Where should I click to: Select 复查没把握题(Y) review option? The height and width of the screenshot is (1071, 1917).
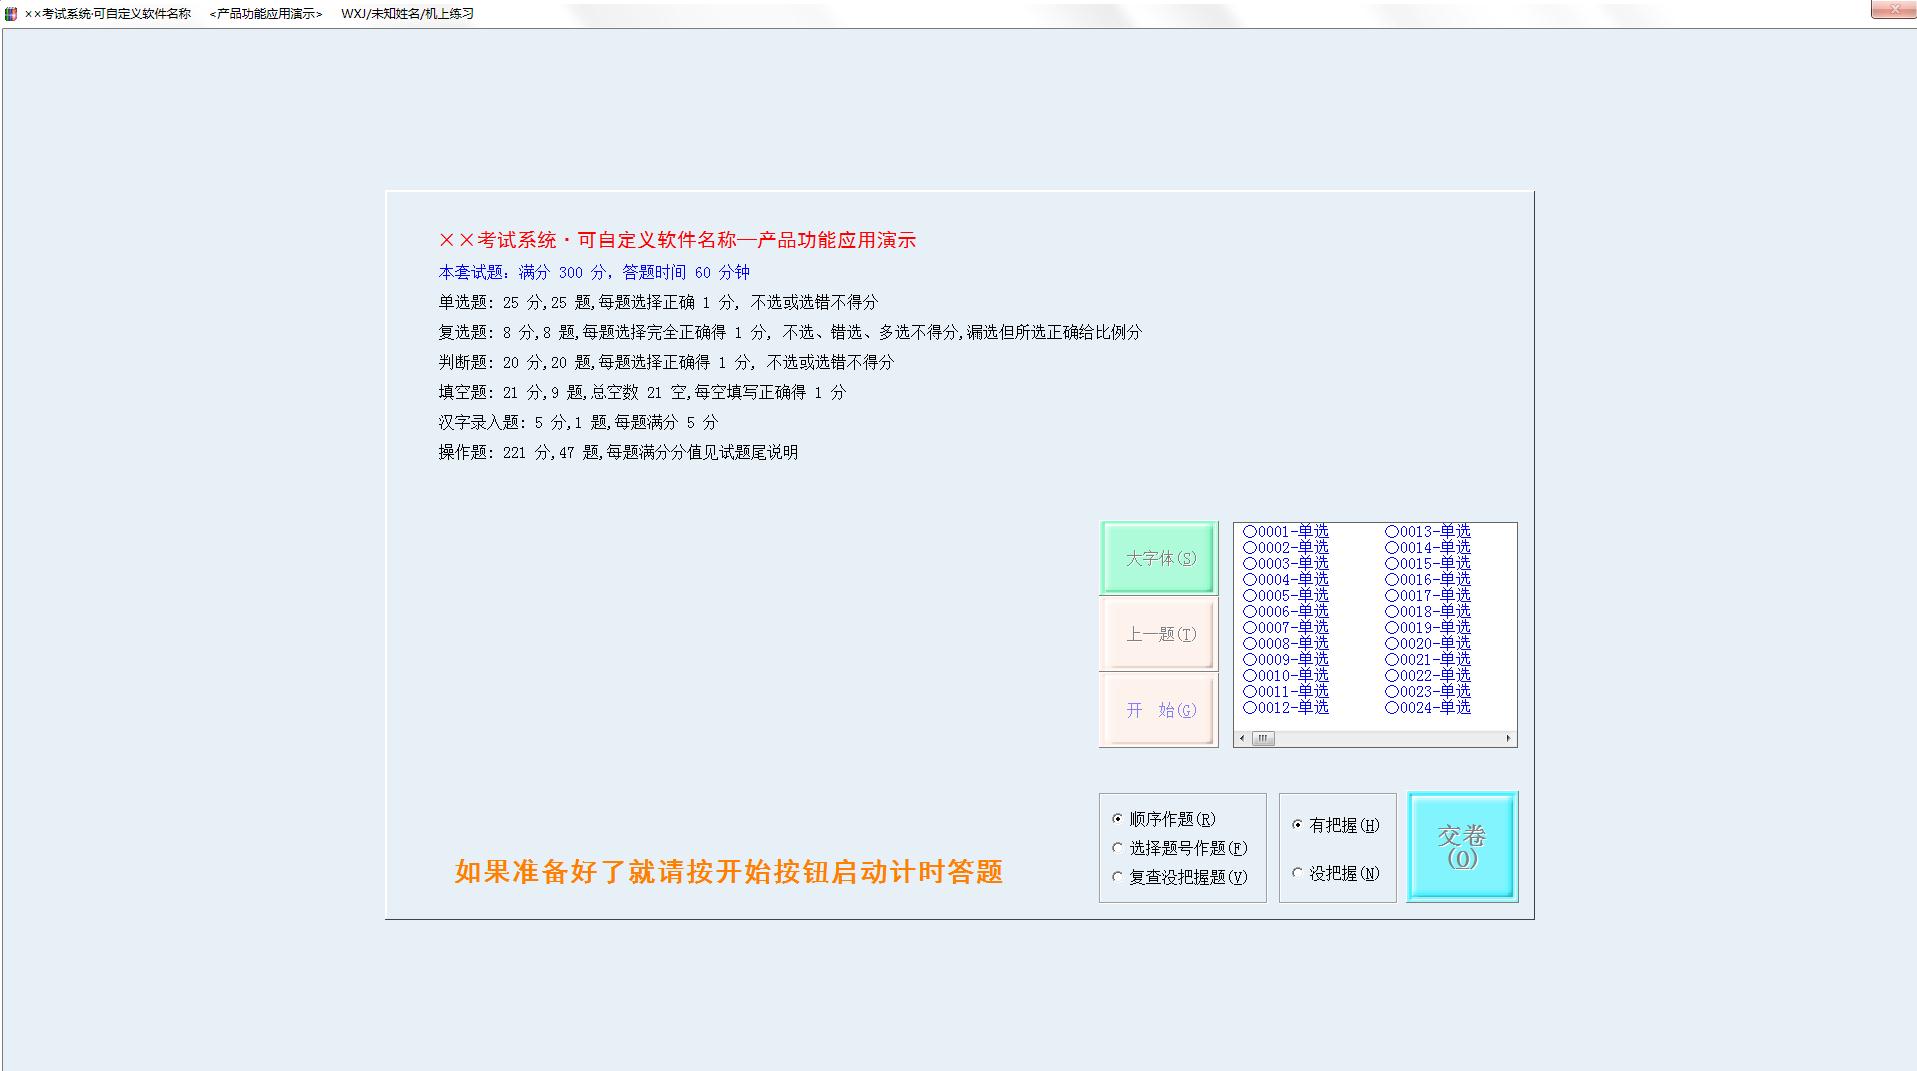coord(1180,877)
